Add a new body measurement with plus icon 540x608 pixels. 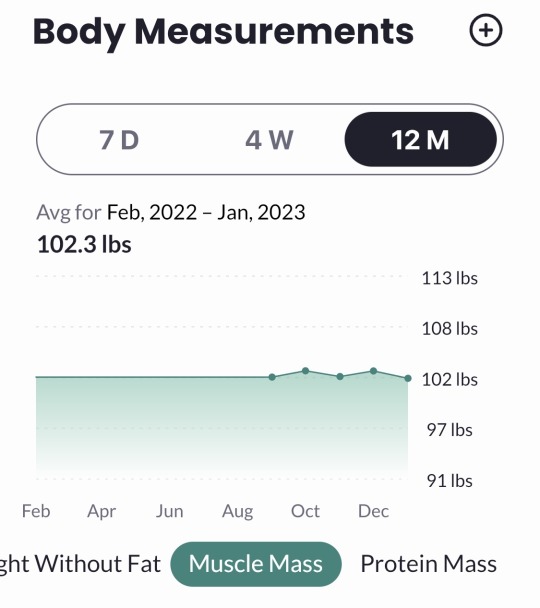coord(486,30)
